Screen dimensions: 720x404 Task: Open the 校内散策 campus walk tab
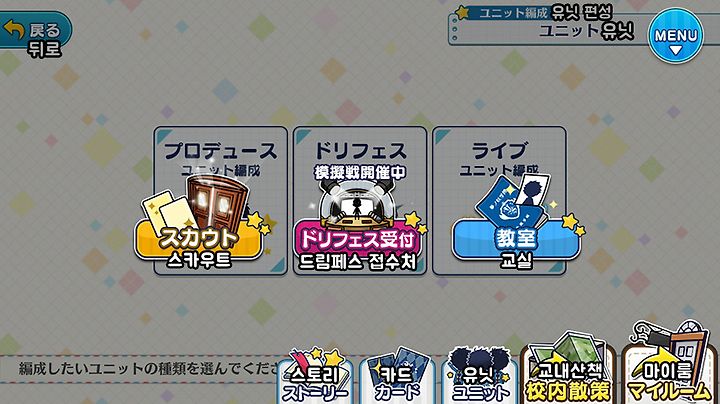[x=568, y=370]
